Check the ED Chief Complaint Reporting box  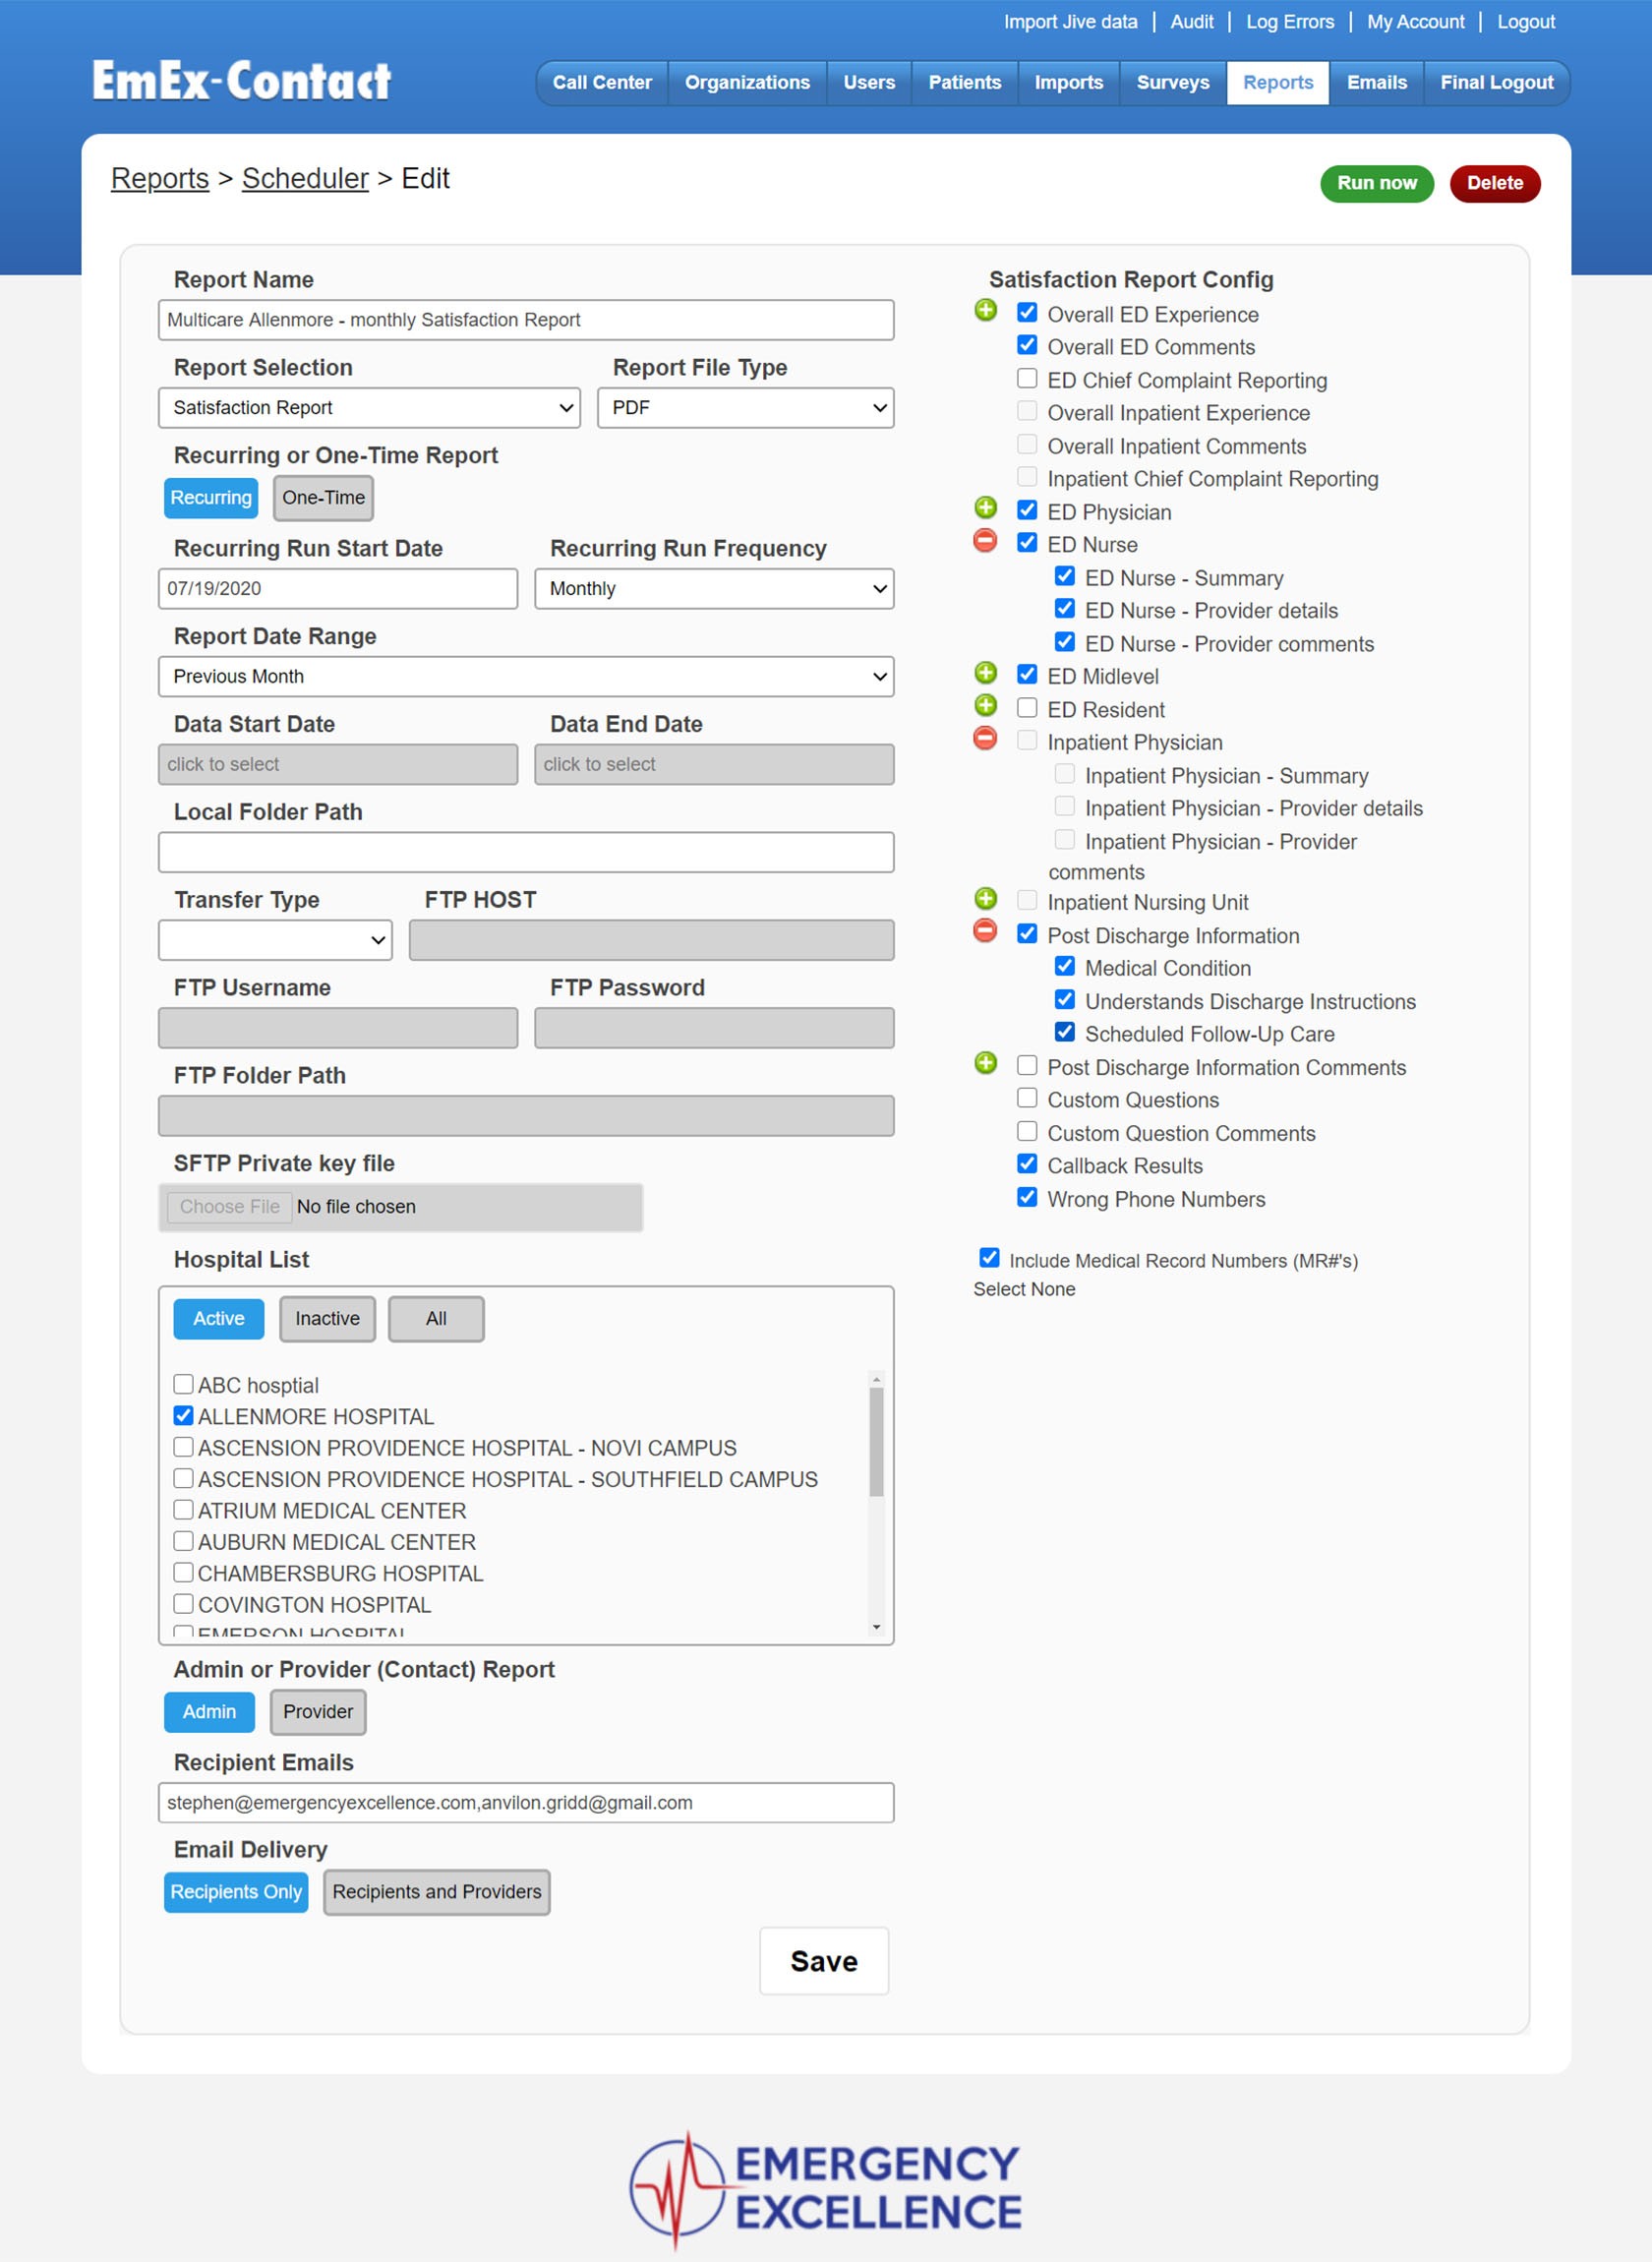(1027, 379)
